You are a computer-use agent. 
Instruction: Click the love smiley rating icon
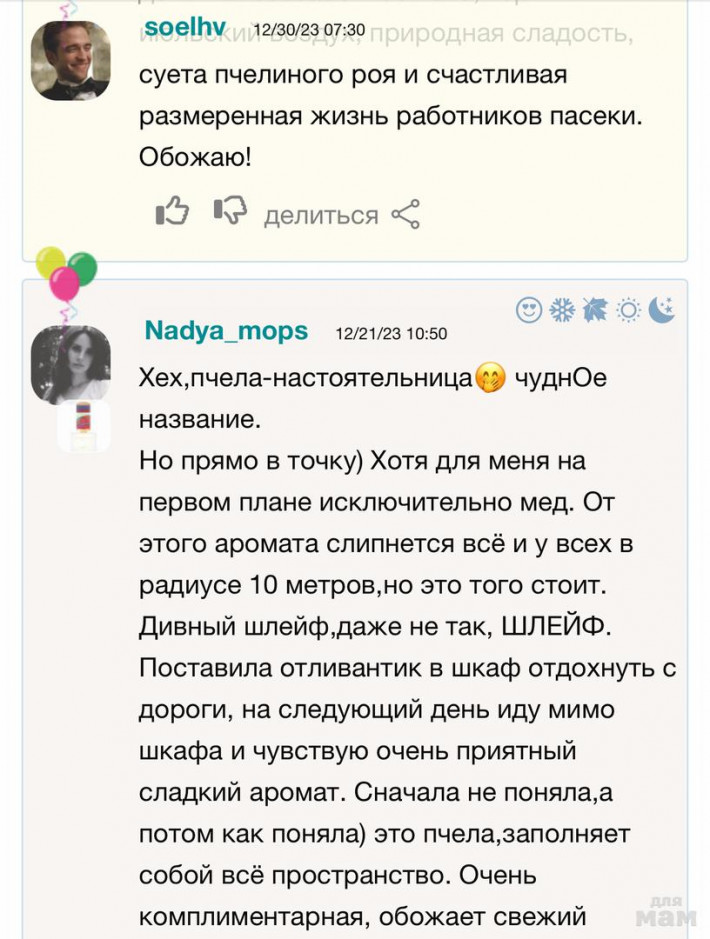tap(528, 310)
